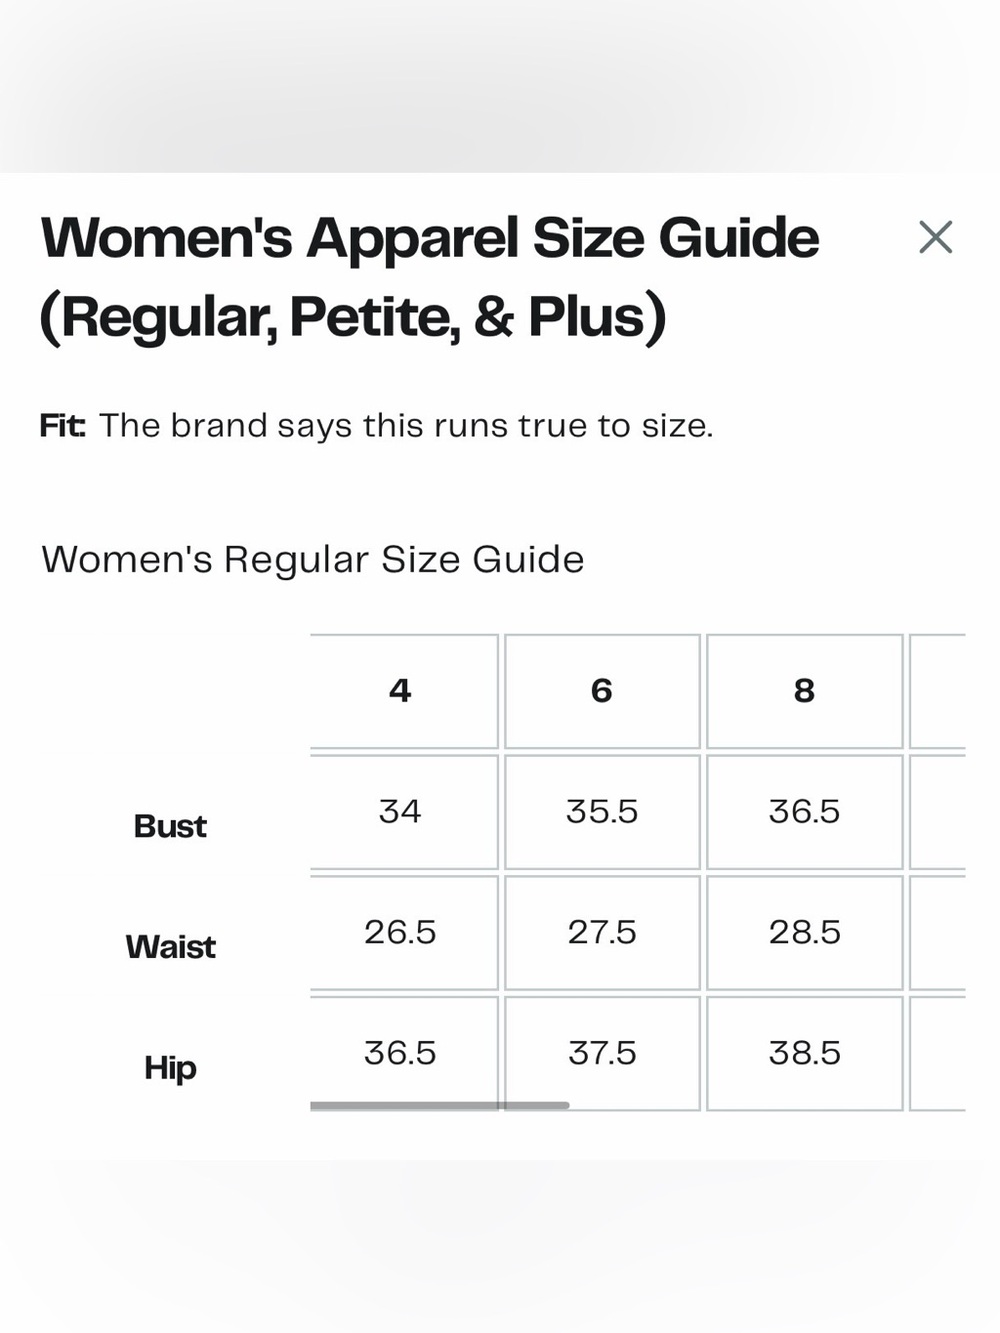Click the bust 35.5 cell

click(602, 812)
